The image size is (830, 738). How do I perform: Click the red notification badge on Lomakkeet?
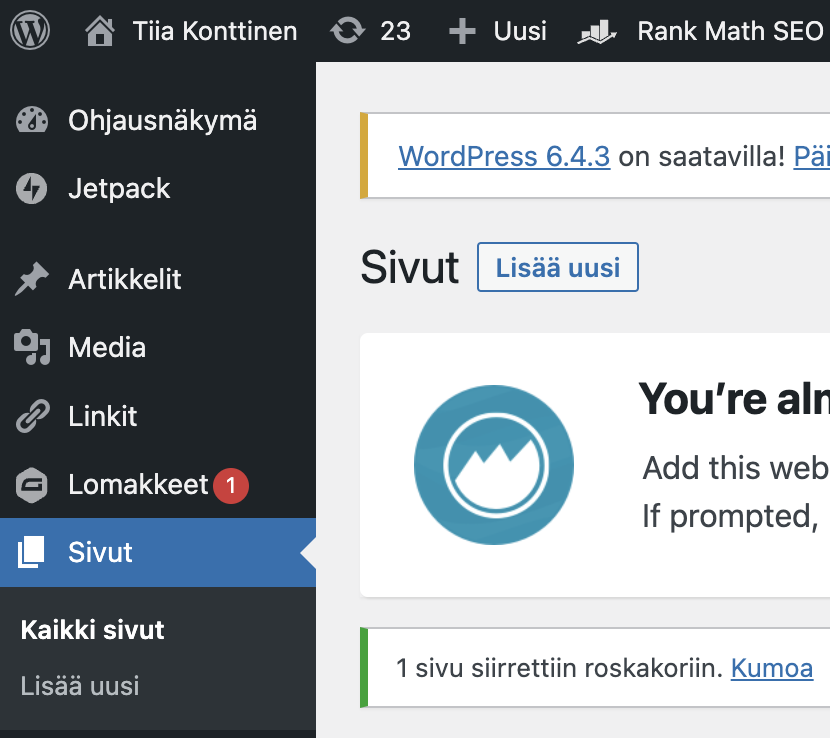[x=231, y=486]
